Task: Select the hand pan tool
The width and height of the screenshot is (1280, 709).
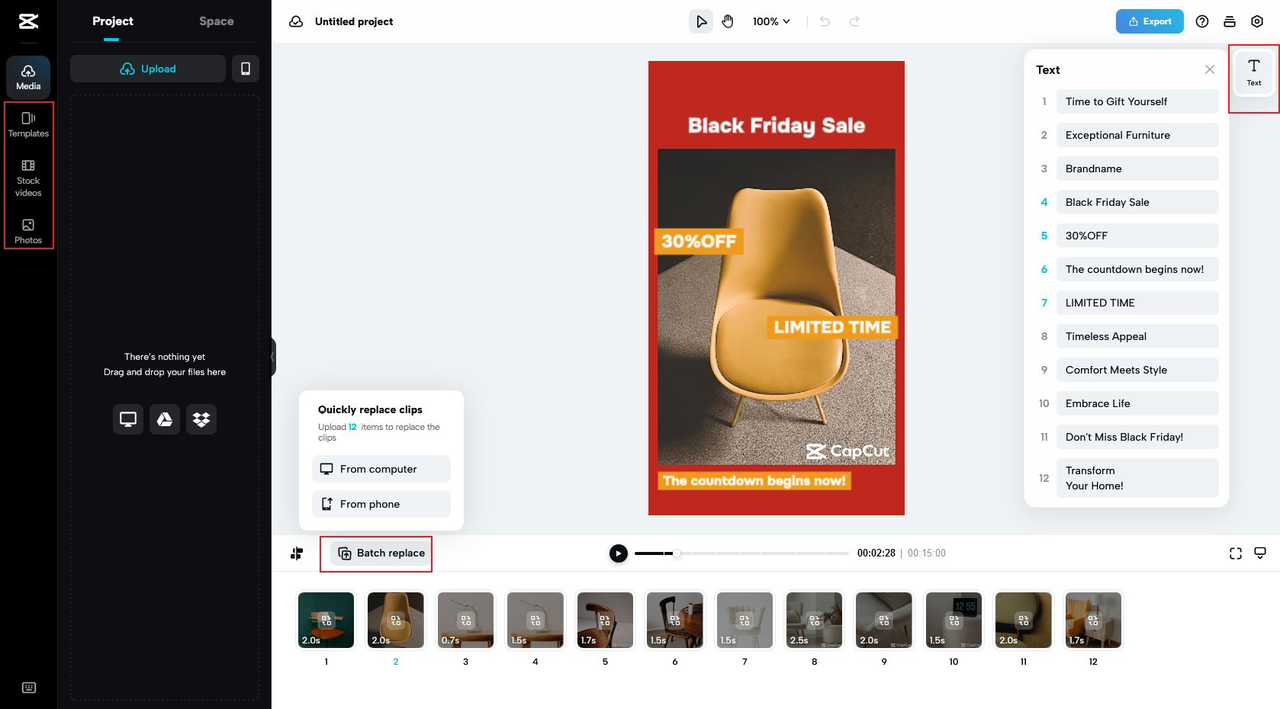Action: (728, 21)
